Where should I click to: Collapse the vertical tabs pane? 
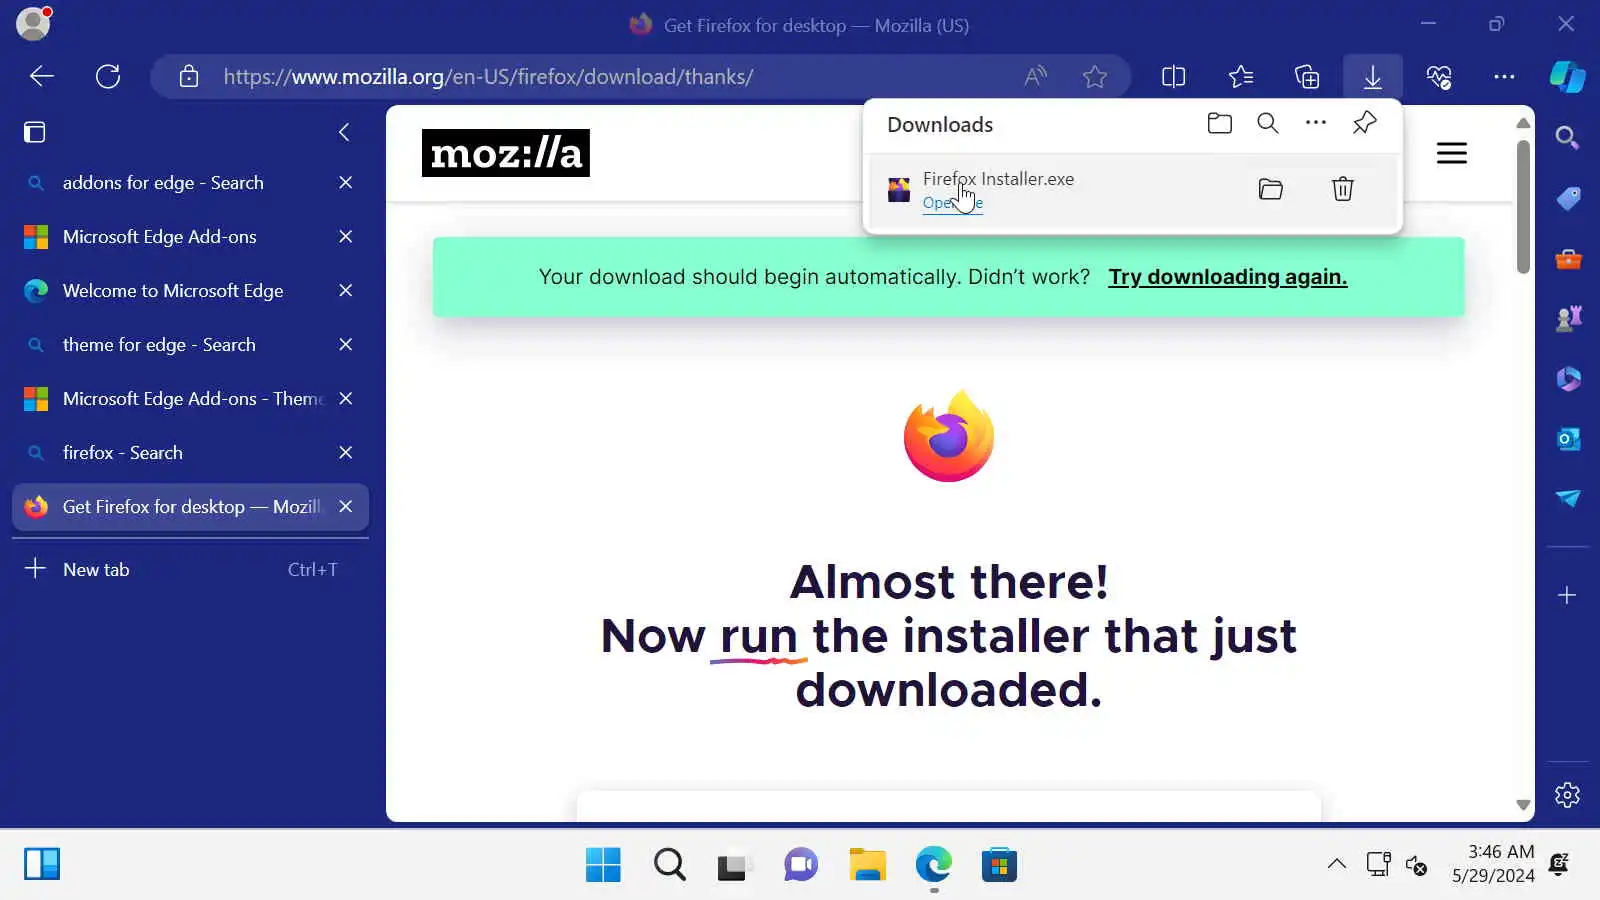(x=344, y=132)
